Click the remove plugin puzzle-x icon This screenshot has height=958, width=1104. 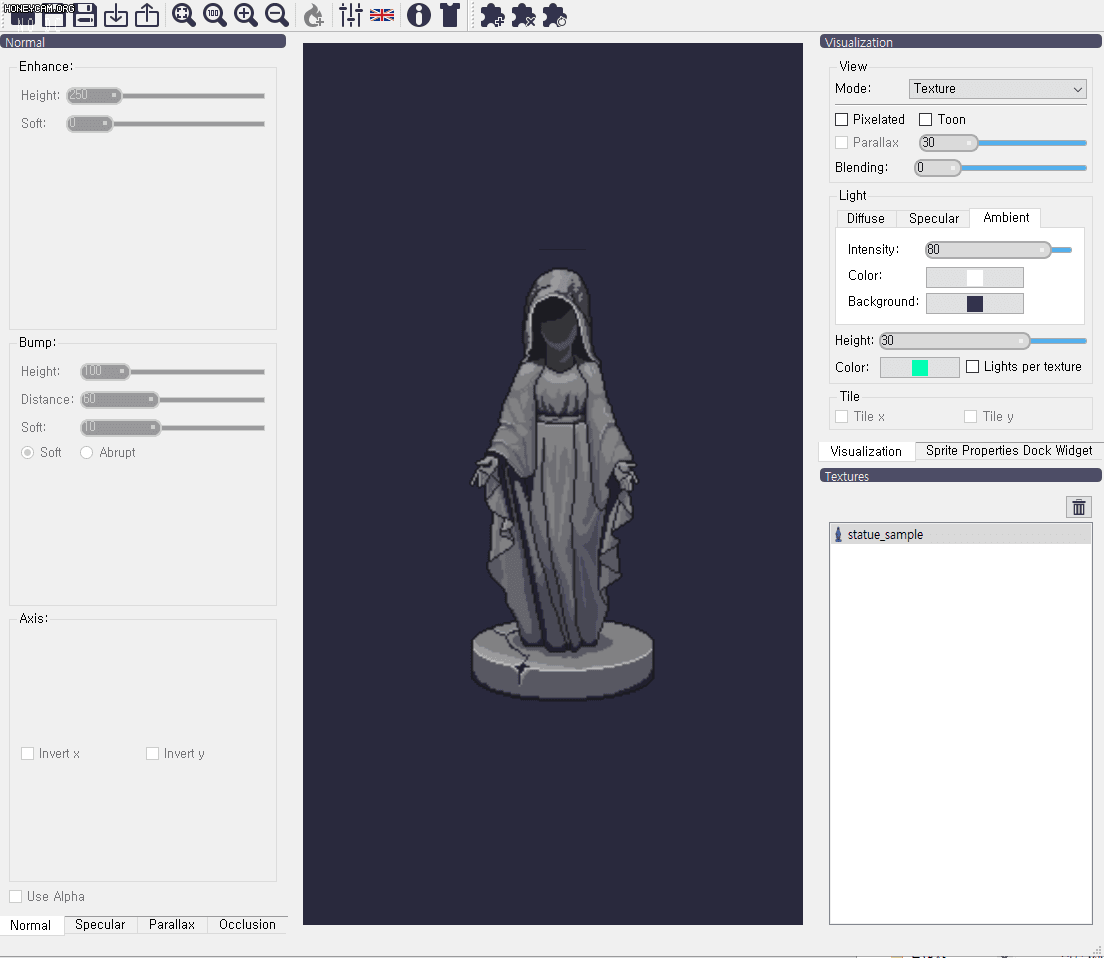523,15
